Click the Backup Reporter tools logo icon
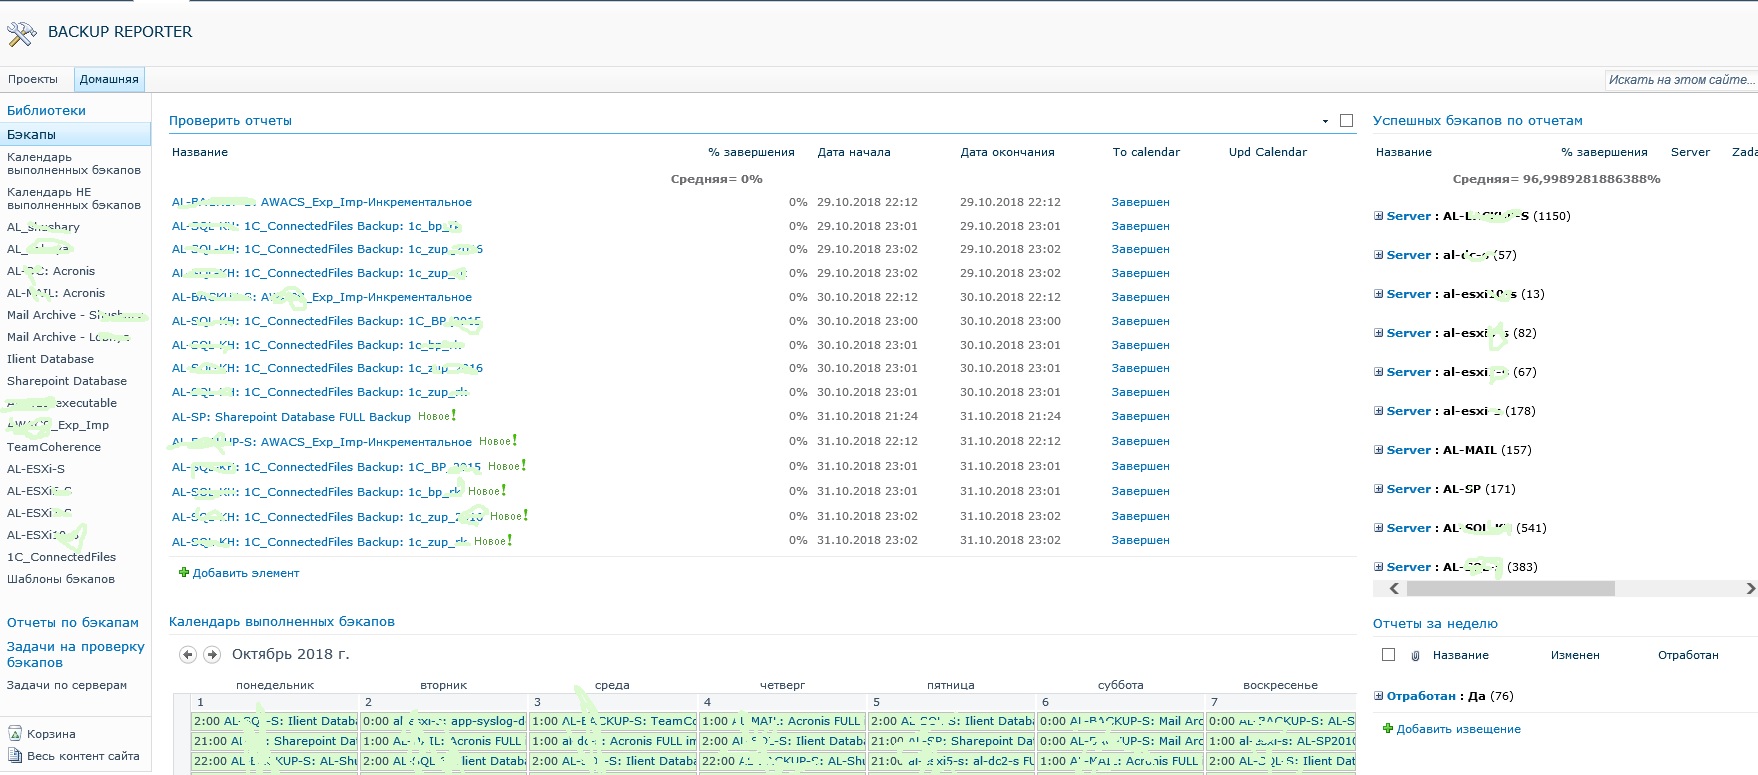This screenshot has width=1758, height=775. pos(22,34)
